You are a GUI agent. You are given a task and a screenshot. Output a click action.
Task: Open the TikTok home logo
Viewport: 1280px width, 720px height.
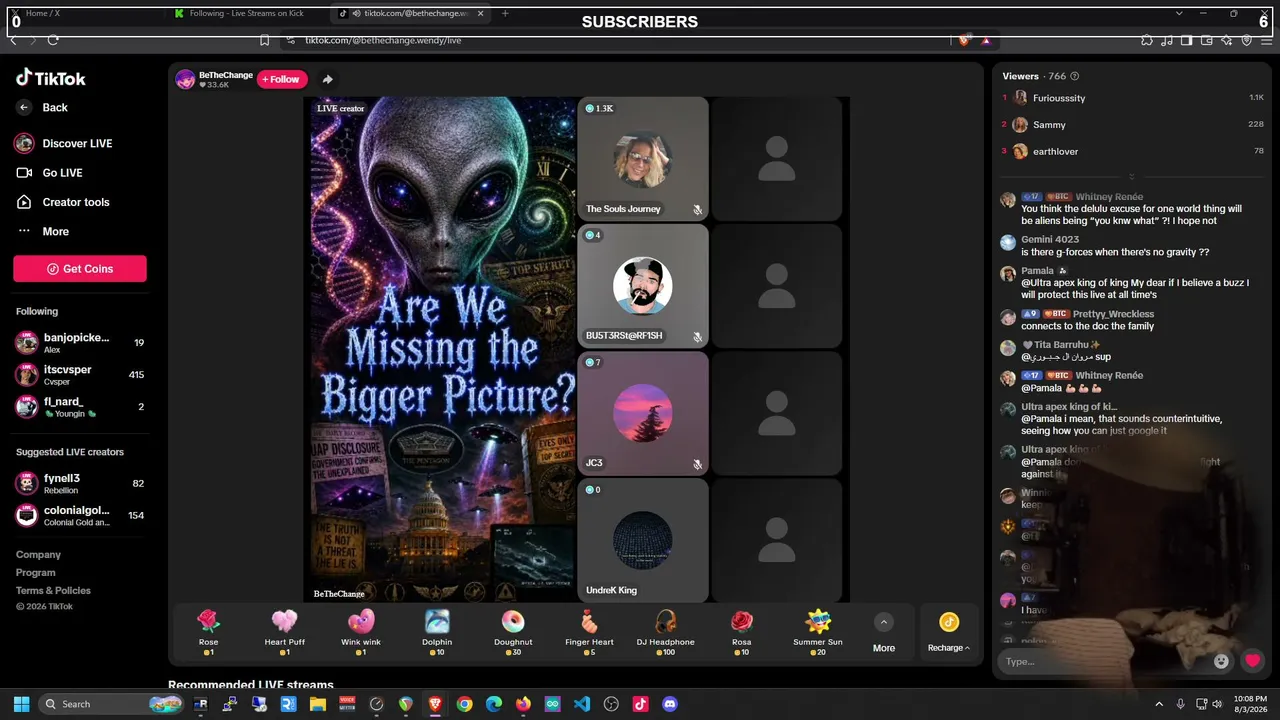[x=51, y=78]
